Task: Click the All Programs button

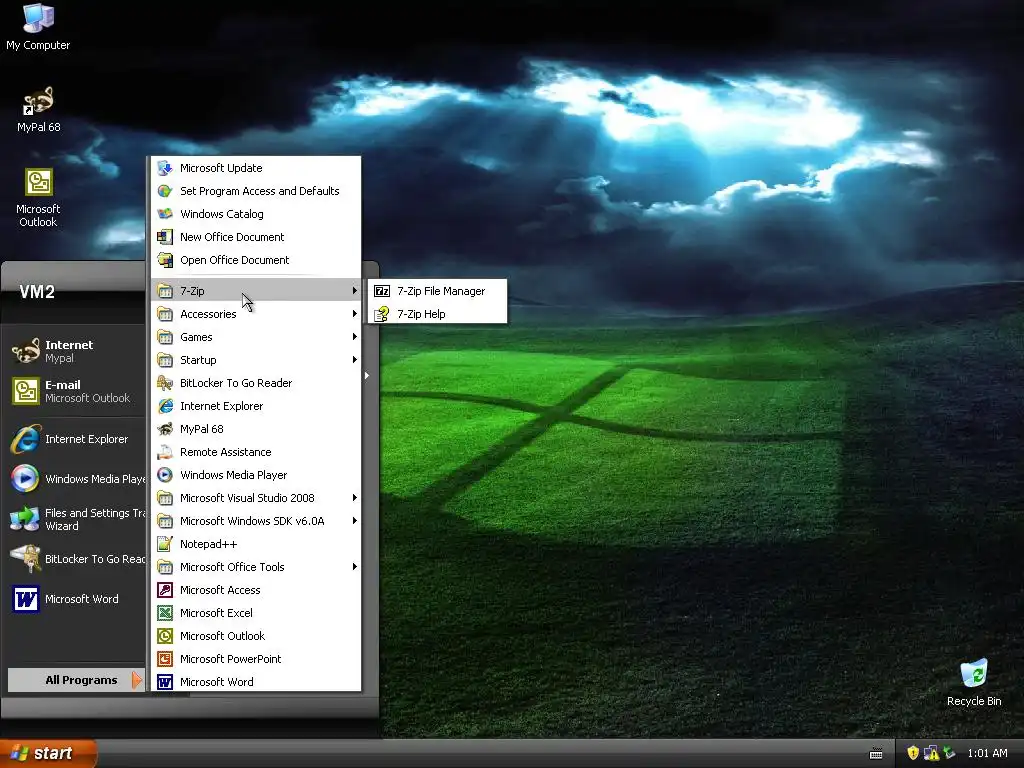Action: [76, 680]
